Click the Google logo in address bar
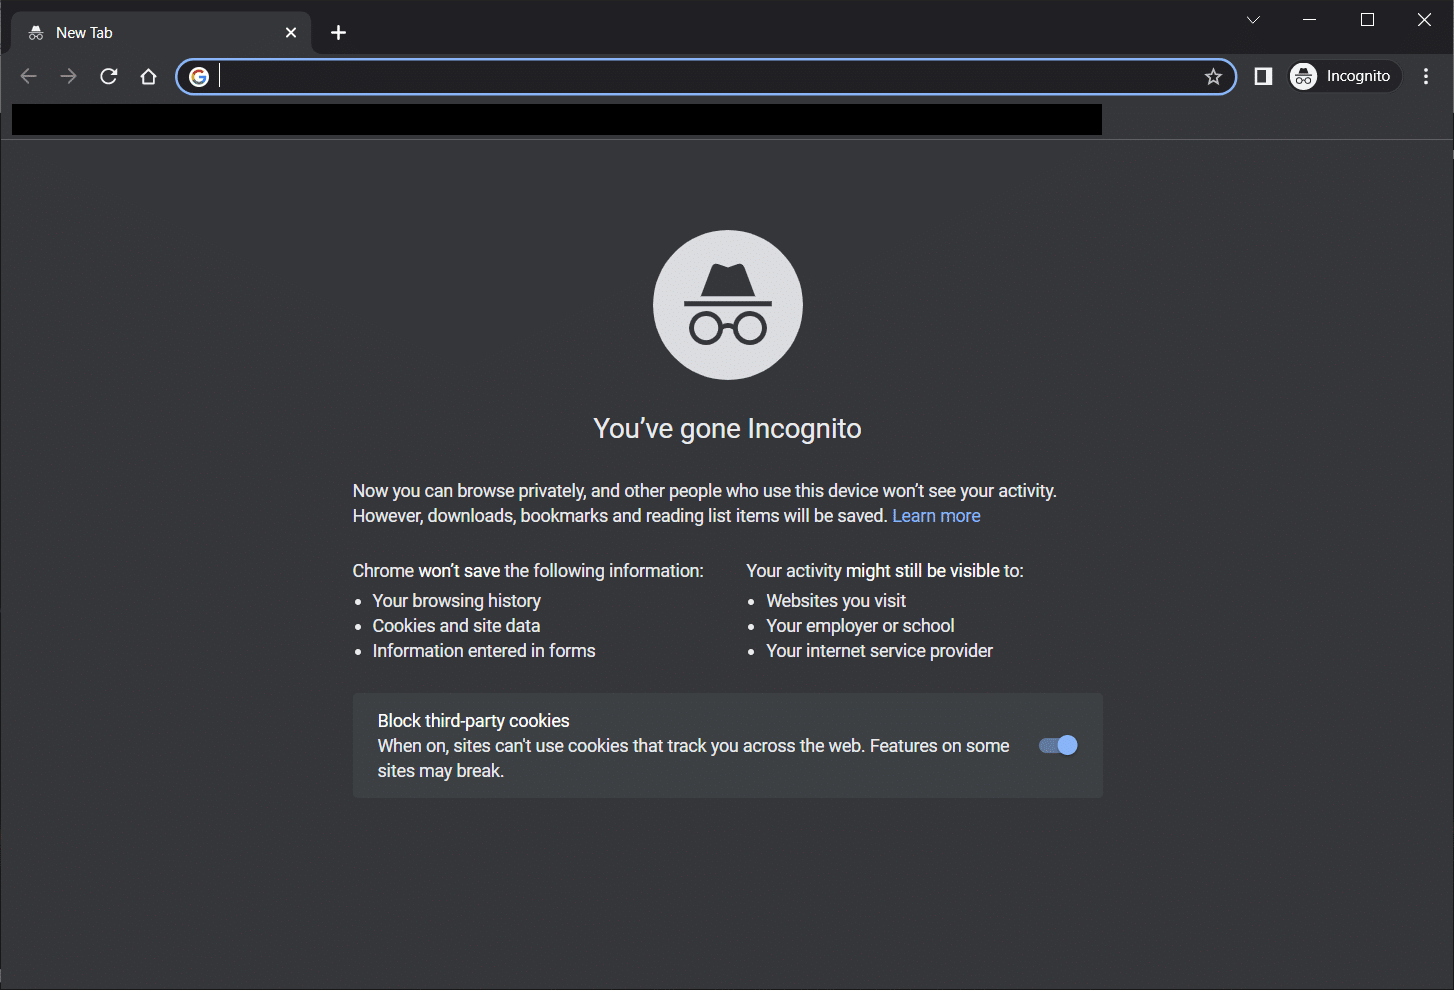 pyautogui.click(x=199, y=77)
